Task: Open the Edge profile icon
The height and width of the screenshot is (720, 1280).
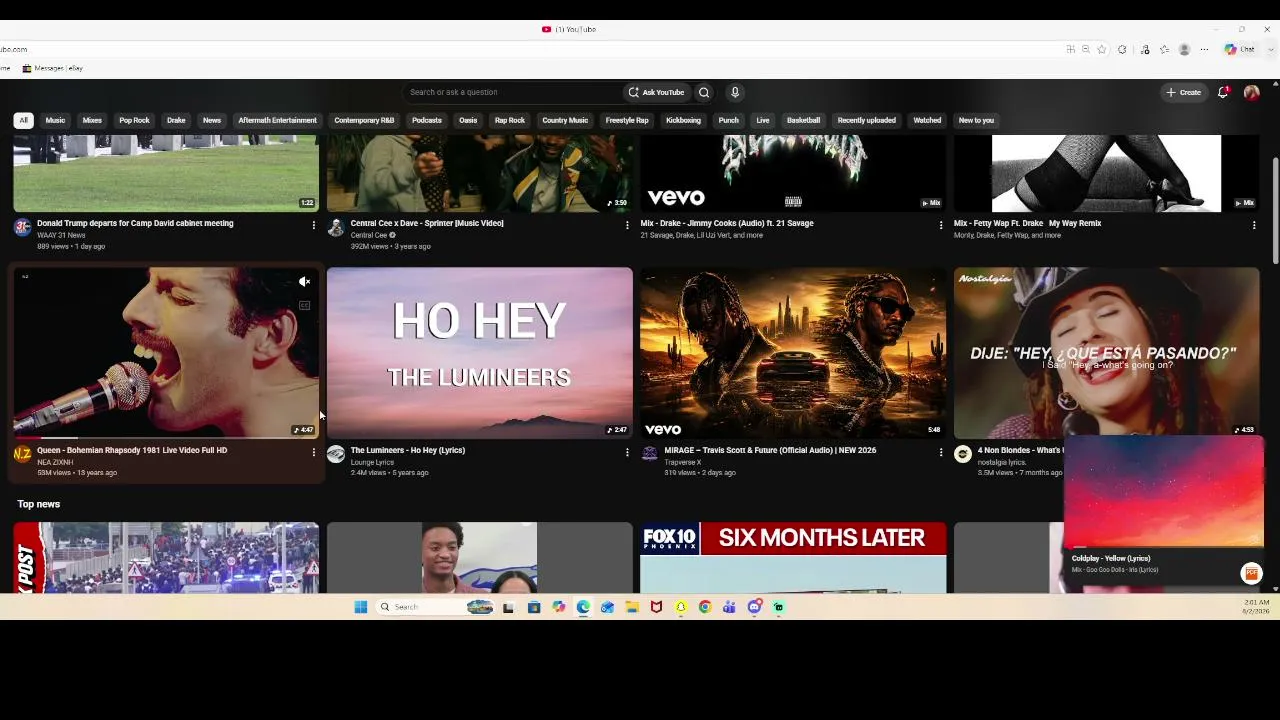Action: [1185, 49]
